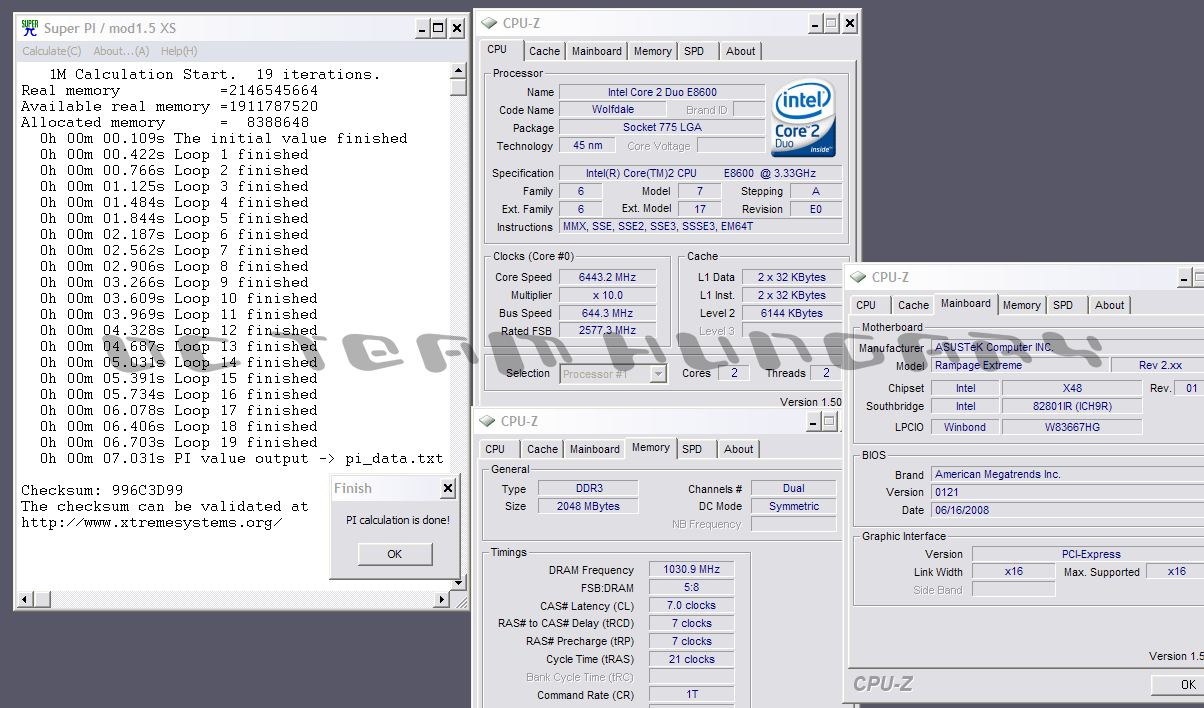Open the Processor #1 selection dropdown
The width and height of the screenshot is (1204, 708).
coord(613,374)
